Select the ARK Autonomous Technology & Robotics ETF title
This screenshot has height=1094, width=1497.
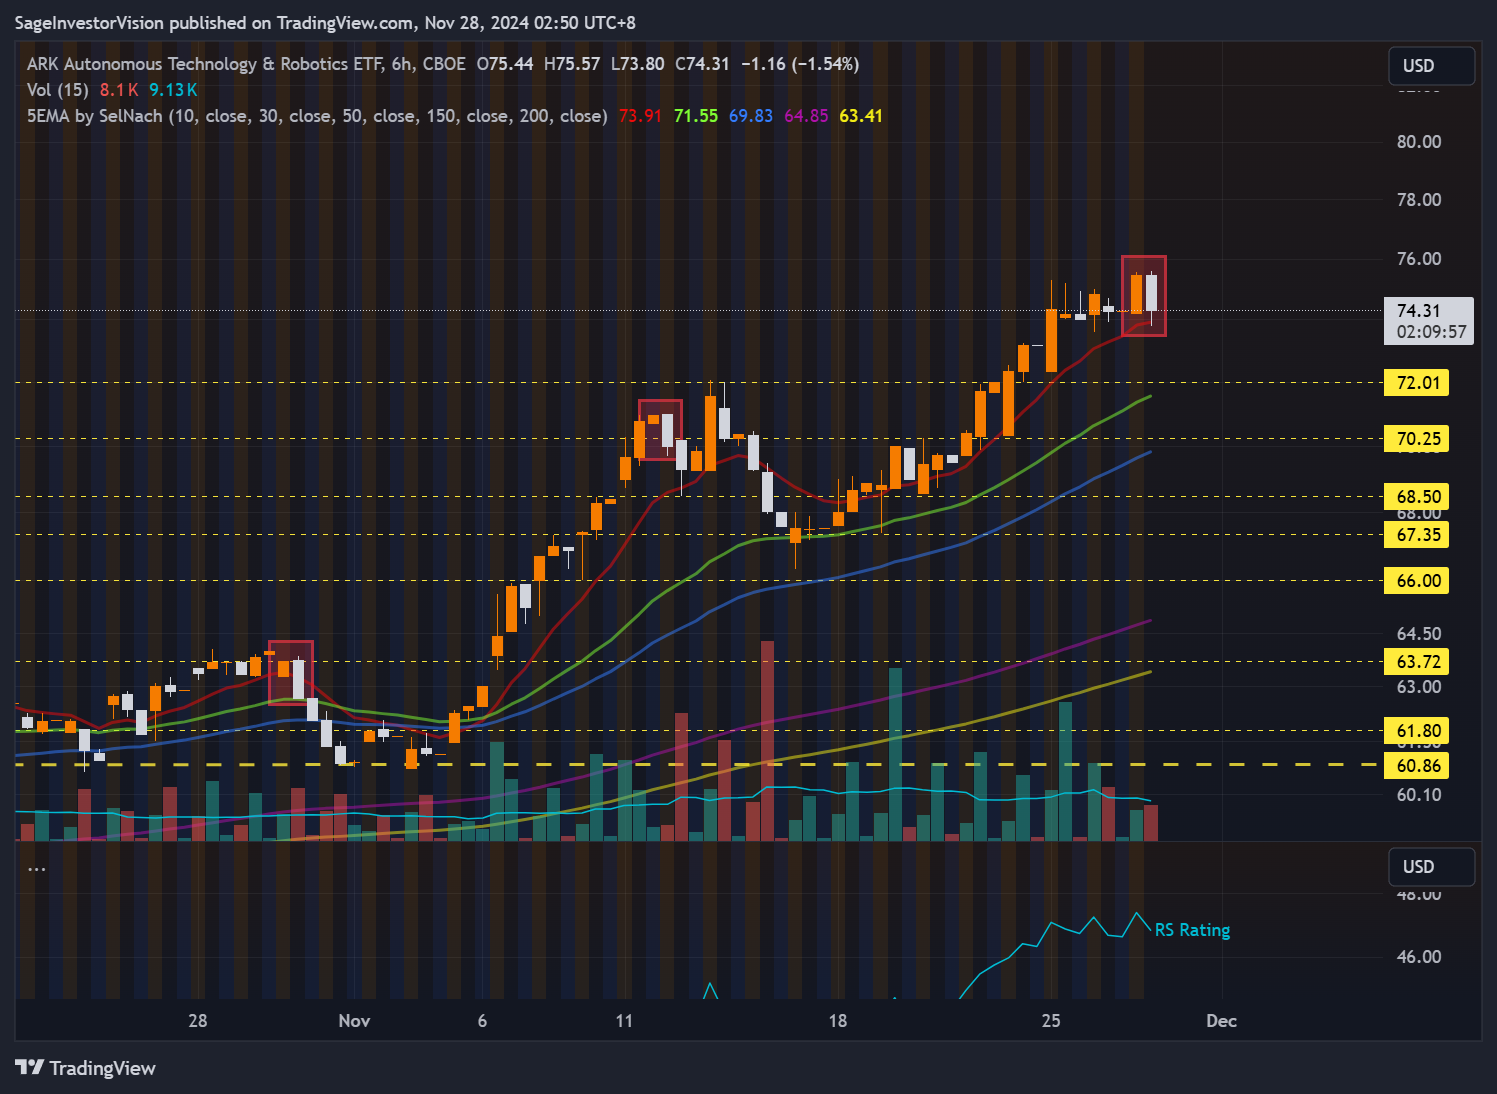pos(205,64)
